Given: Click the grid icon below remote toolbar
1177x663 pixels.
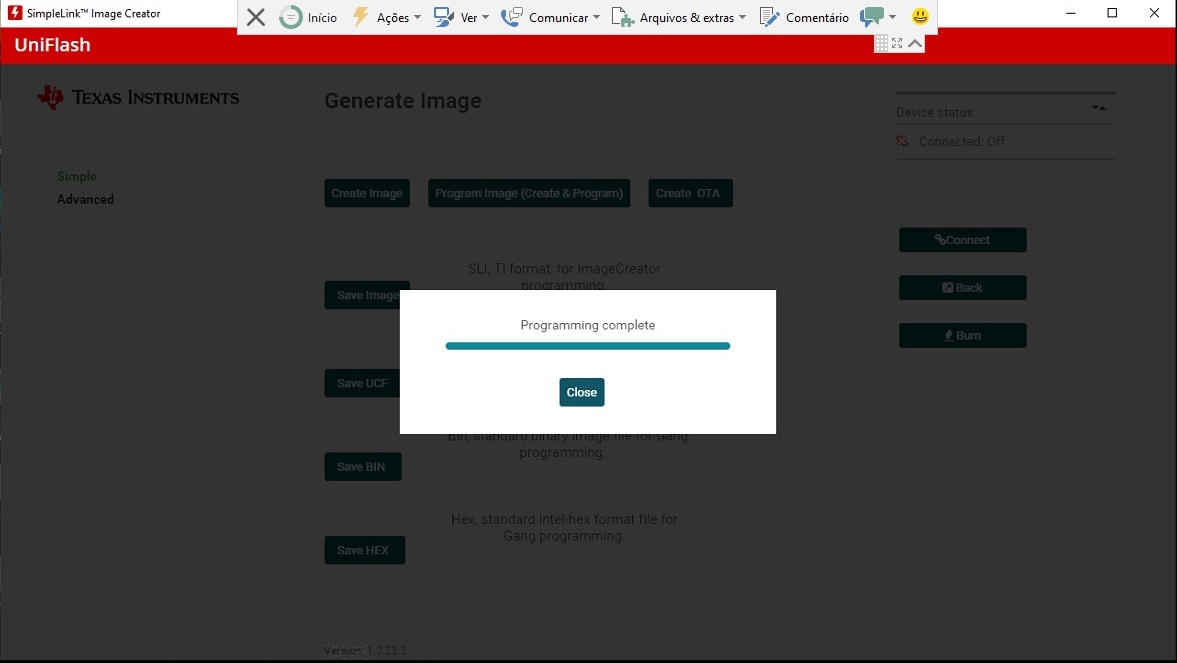Looking at the screenshot, I should pyautogui.click(x=881, y=44).
